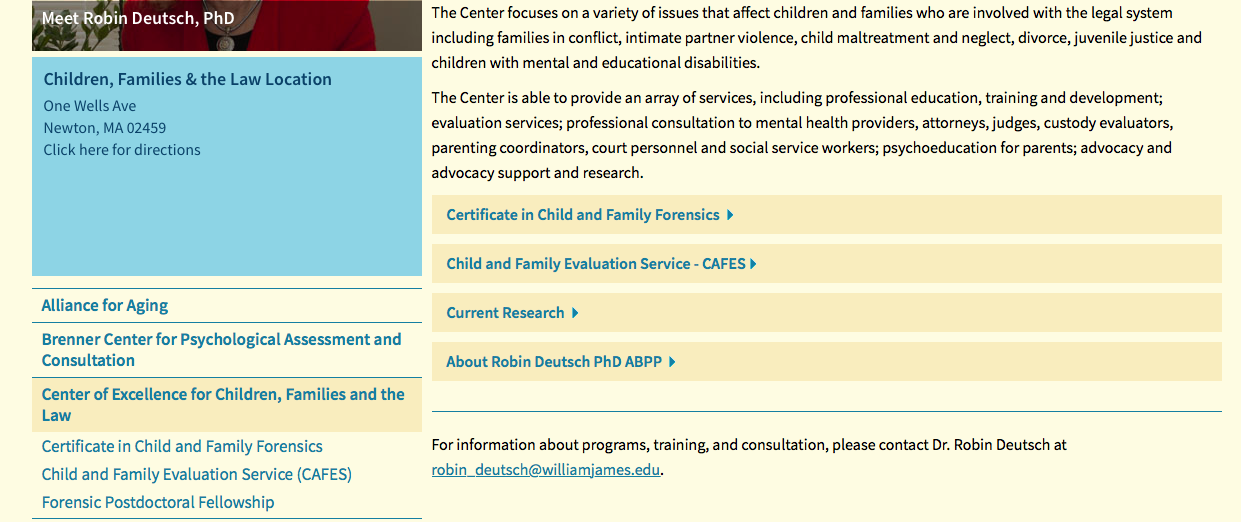Screen dimensions: 1241x522
Task: Click the robin_deutsch@williamjames.edu email link
Action: pyautogui.click(x=545, y=469)
